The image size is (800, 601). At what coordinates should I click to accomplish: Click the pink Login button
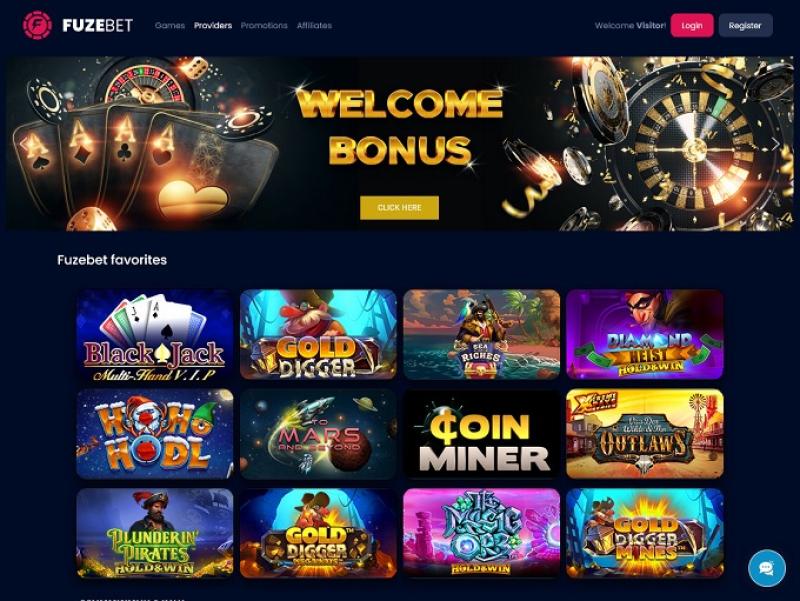pyautogui.click(x=692, y=26)
